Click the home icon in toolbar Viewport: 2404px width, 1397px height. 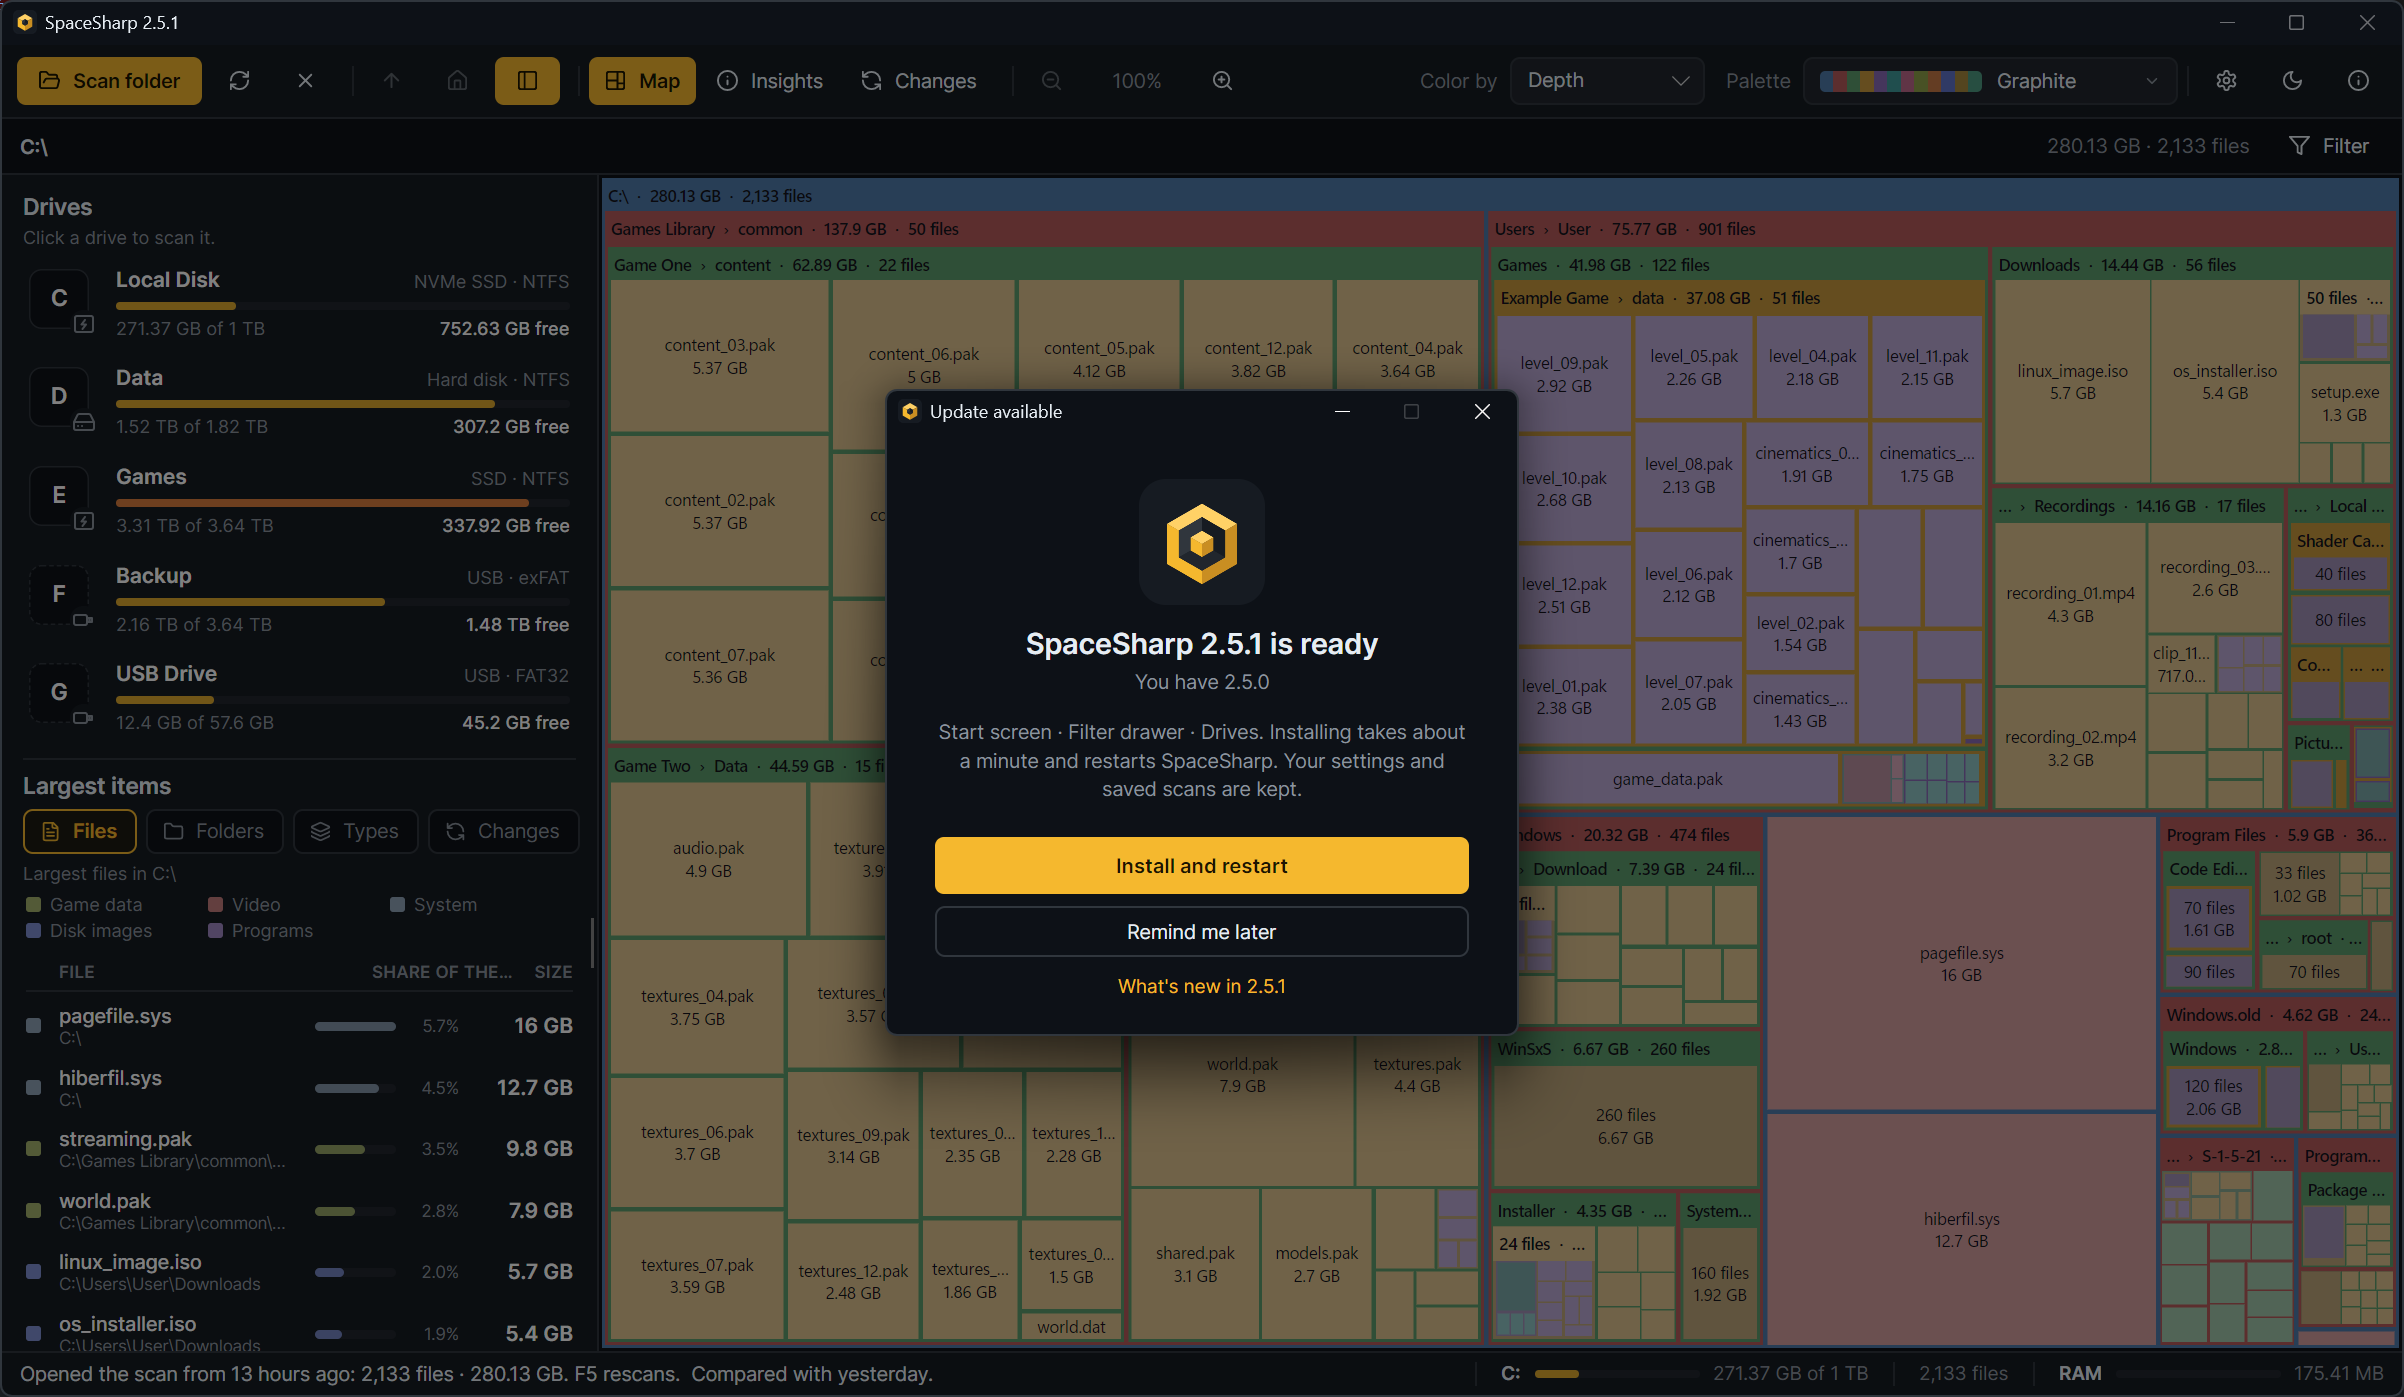(x=457, y=81)
